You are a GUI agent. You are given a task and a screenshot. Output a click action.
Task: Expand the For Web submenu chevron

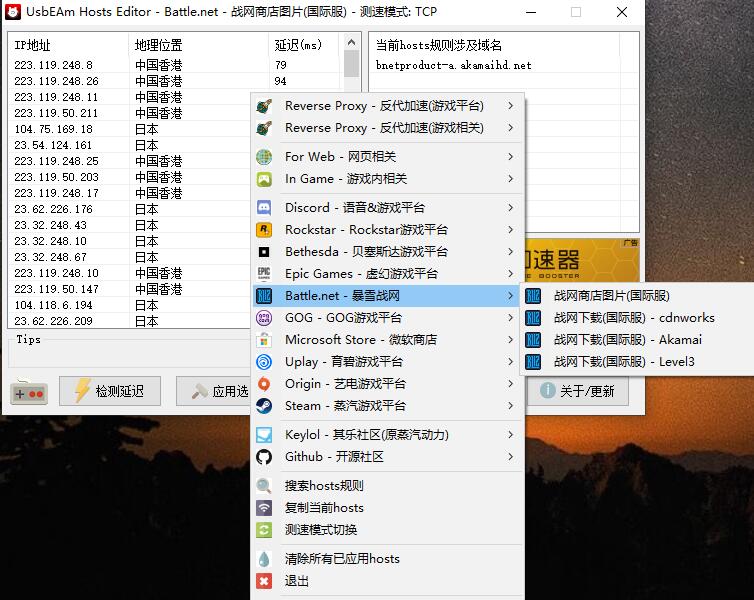point(510,157)
